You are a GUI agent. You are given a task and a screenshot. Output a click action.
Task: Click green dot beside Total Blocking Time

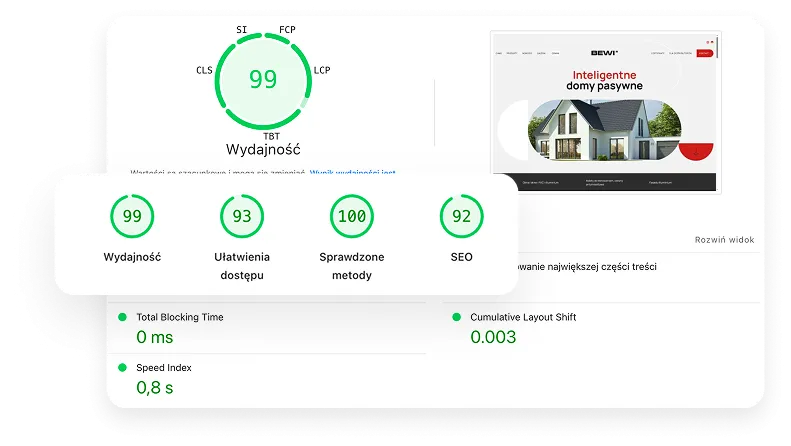pyautogui.click(x=122, y=317)
